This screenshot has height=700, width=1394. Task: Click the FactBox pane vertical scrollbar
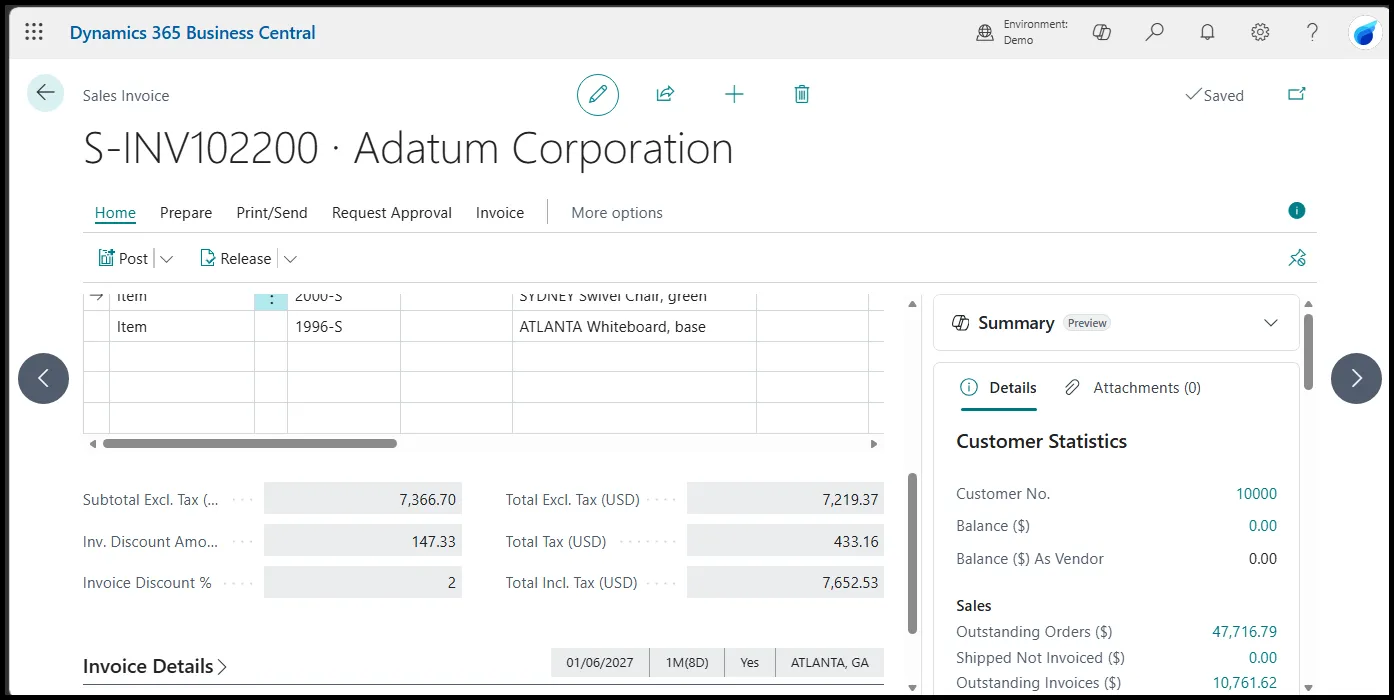click(x=1308, y=352)
